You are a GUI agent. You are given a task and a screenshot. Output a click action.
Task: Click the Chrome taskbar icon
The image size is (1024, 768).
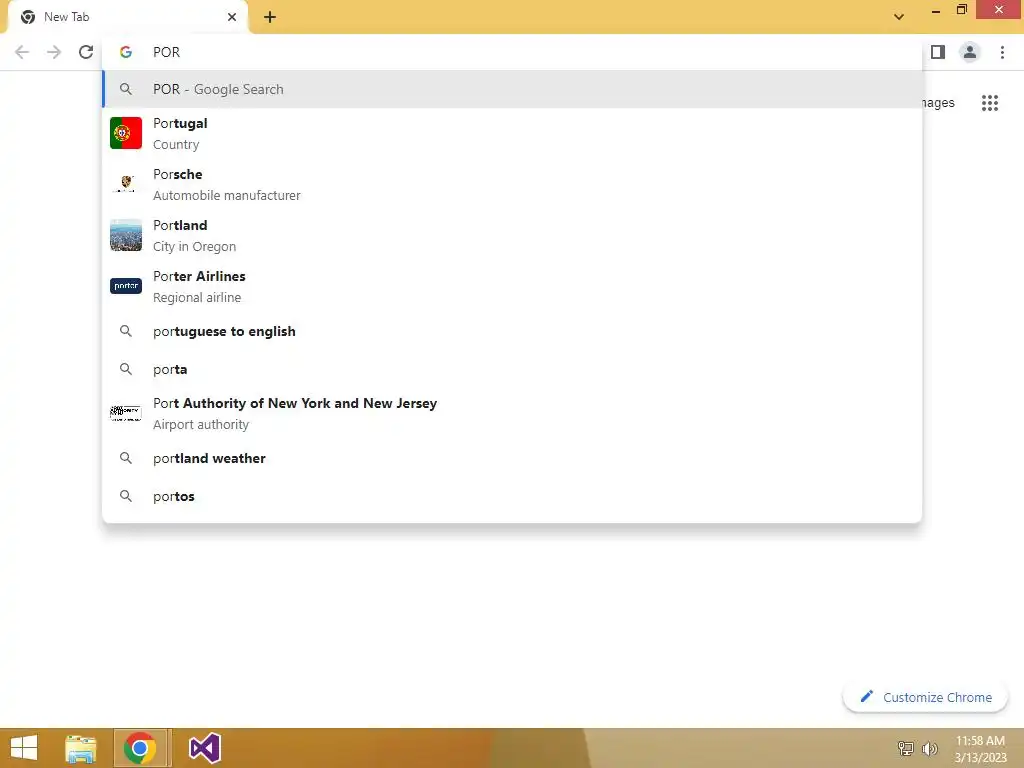point(139,748)
